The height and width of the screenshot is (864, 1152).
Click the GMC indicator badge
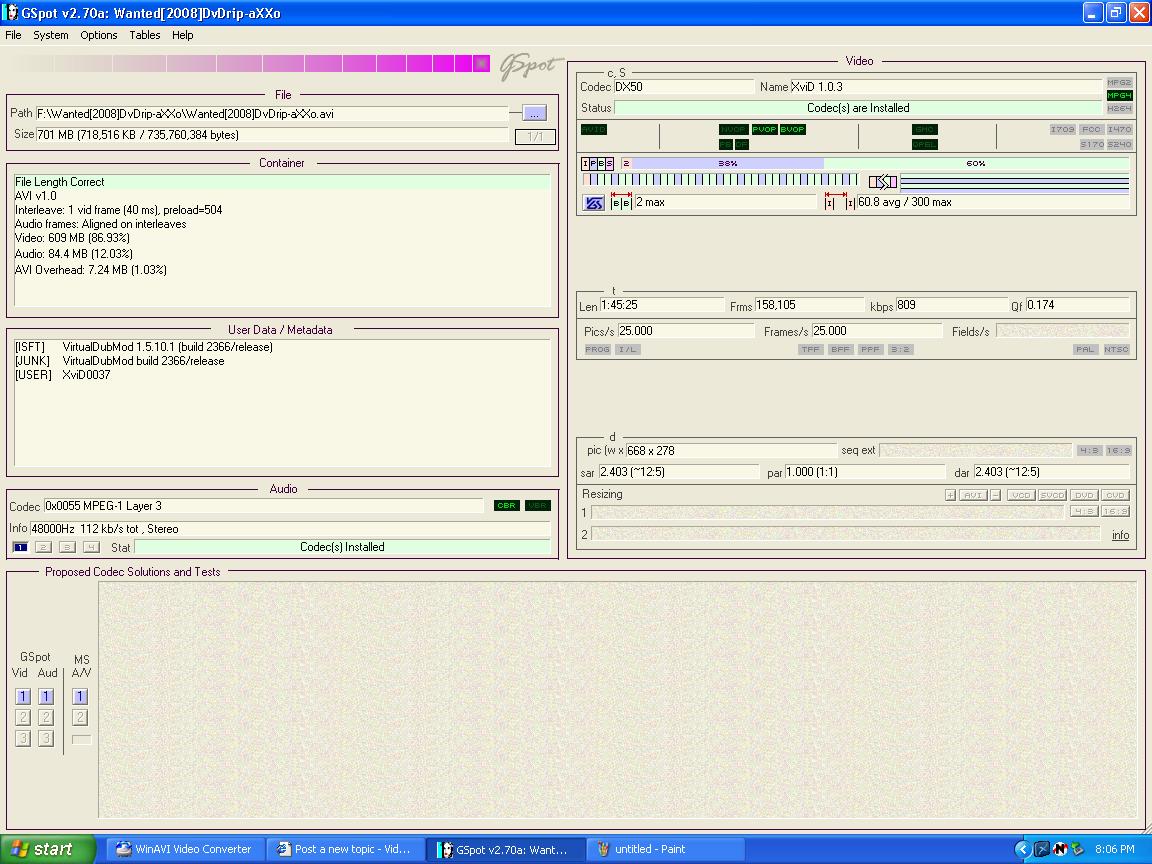(924, 129)
